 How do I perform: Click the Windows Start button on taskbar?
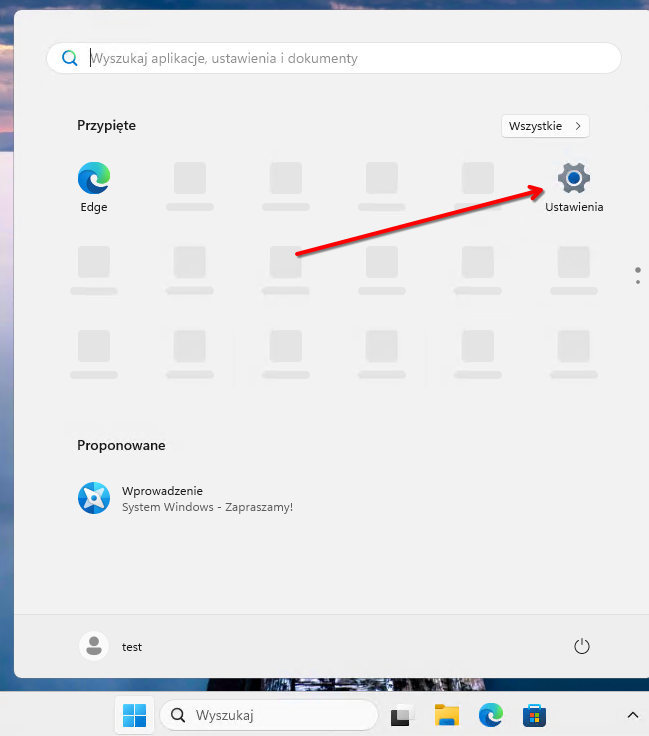coord(134,715)
